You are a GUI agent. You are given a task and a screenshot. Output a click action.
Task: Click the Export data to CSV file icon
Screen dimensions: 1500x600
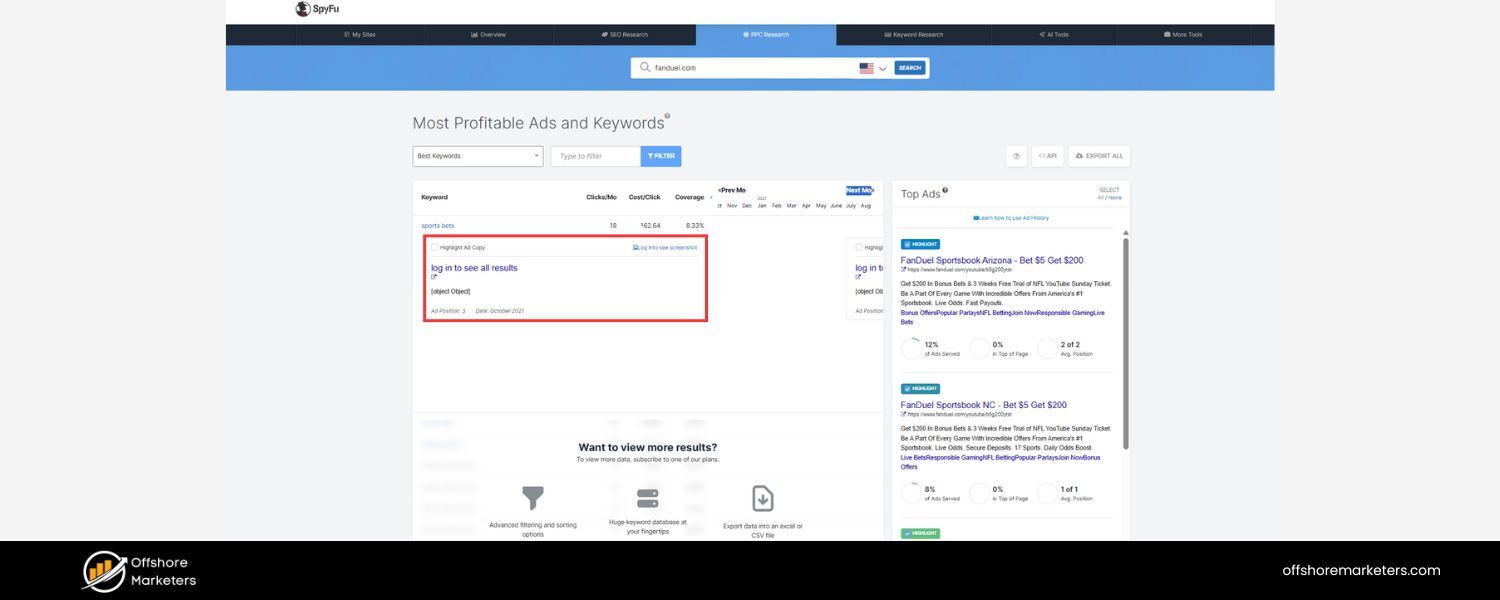point(762,498)
